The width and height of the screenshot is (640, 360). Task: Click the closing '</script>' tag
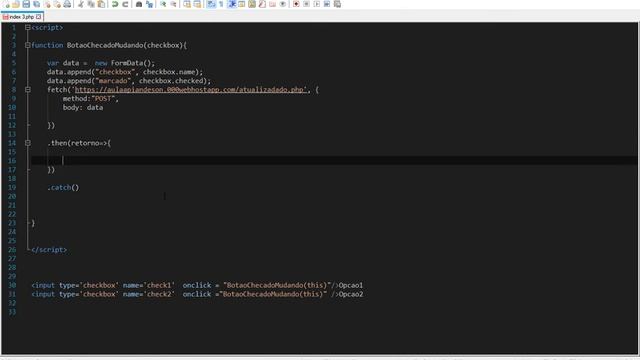click(x=49, y=249)
